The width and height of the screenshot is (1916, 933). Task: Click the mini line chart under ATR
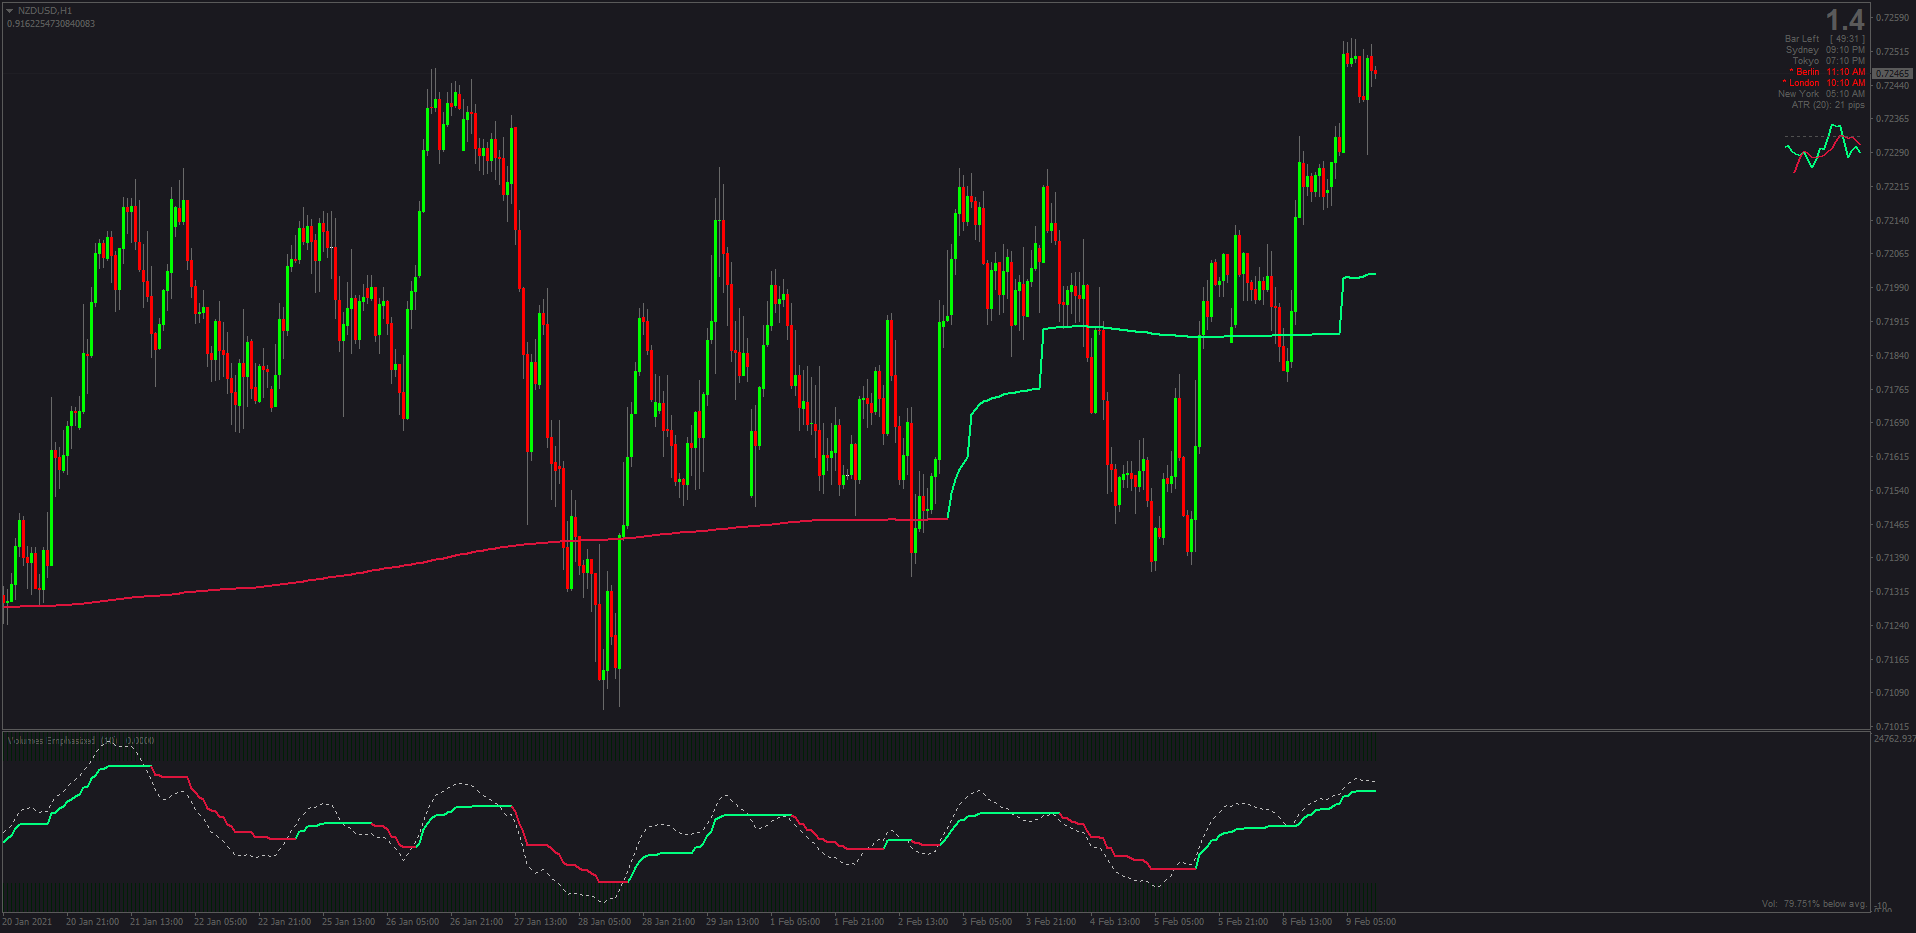1823,147
